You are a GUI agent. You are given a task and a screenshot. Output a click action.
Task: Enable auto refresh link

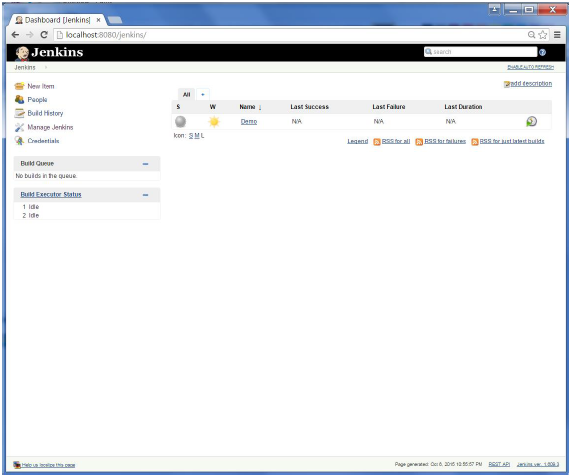click(531, 67)
